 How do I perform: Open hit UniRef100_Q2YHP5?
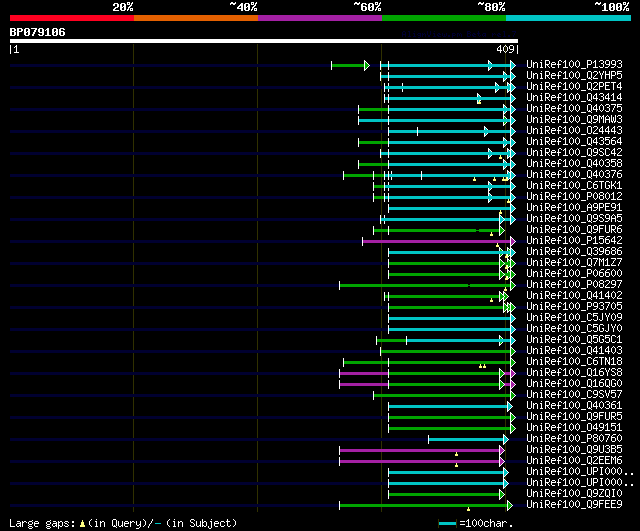tap(574, 76)
